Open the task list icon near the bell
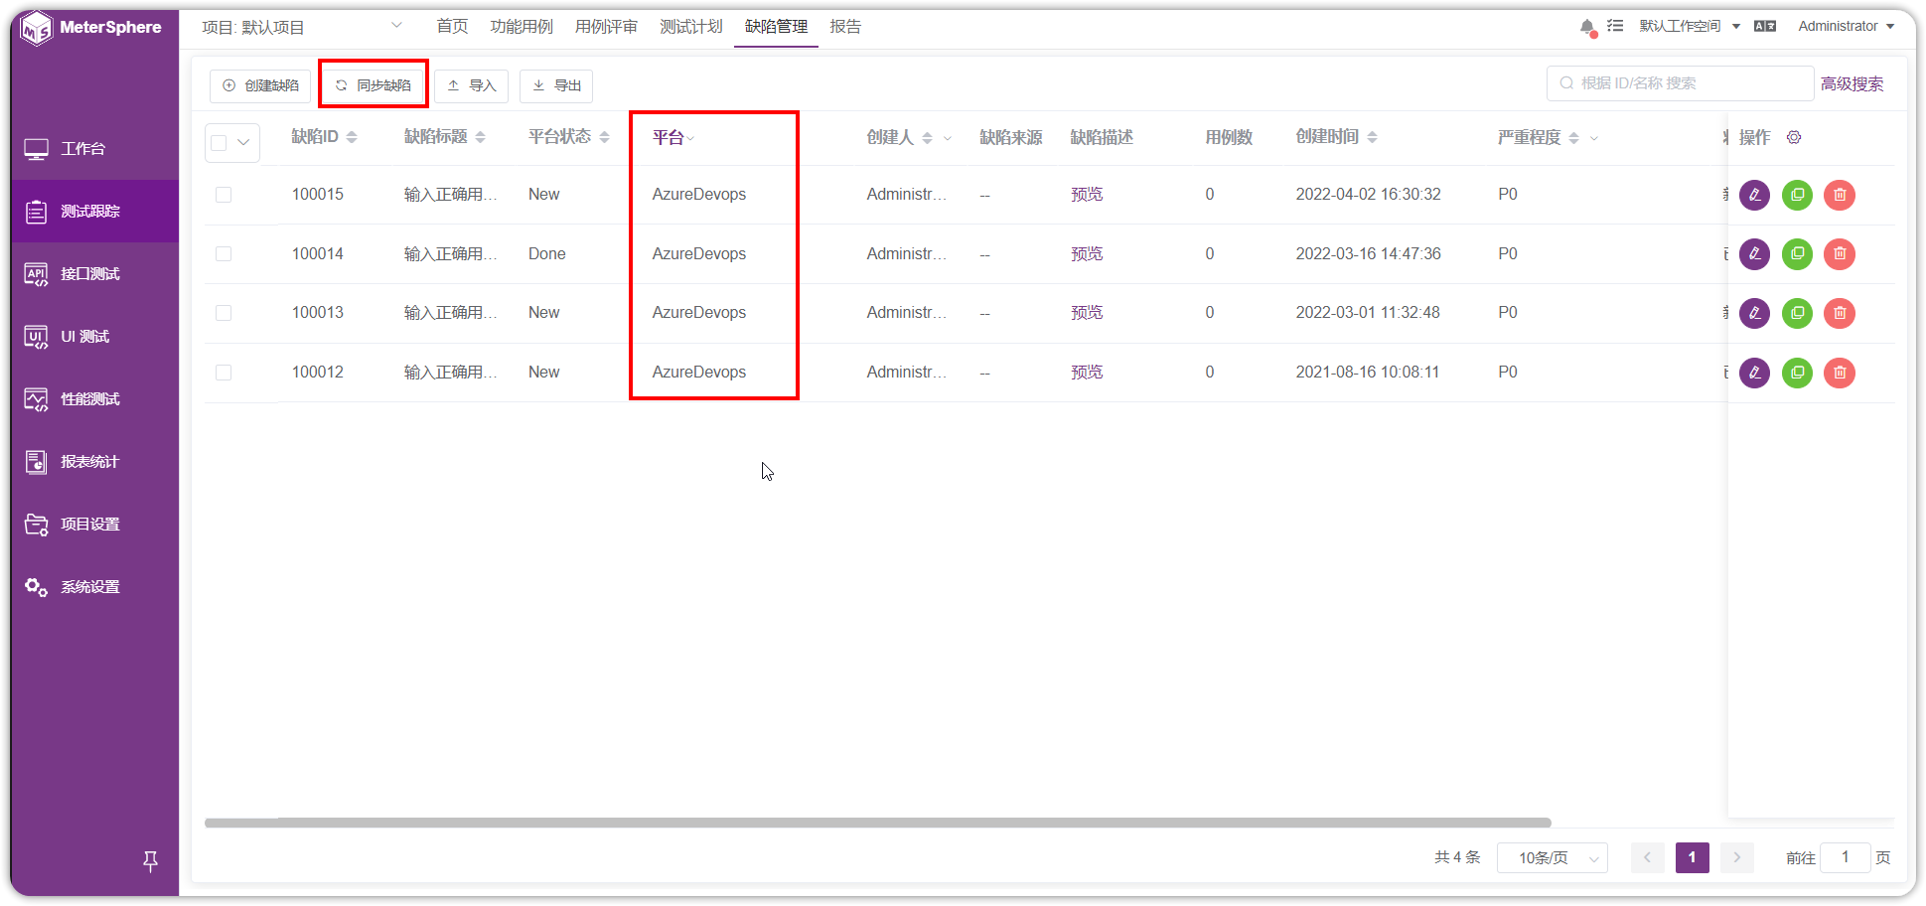This screenshot has height=906, width=1926. coord(1615,26)
